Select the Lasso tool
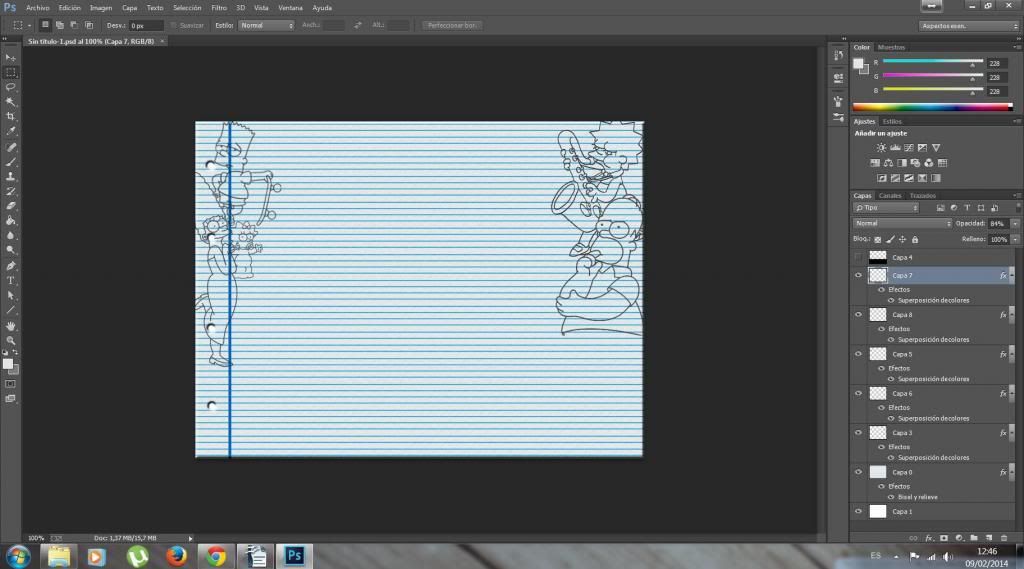1024x569 pixels. pyautogui.click(x=11, y=87)
